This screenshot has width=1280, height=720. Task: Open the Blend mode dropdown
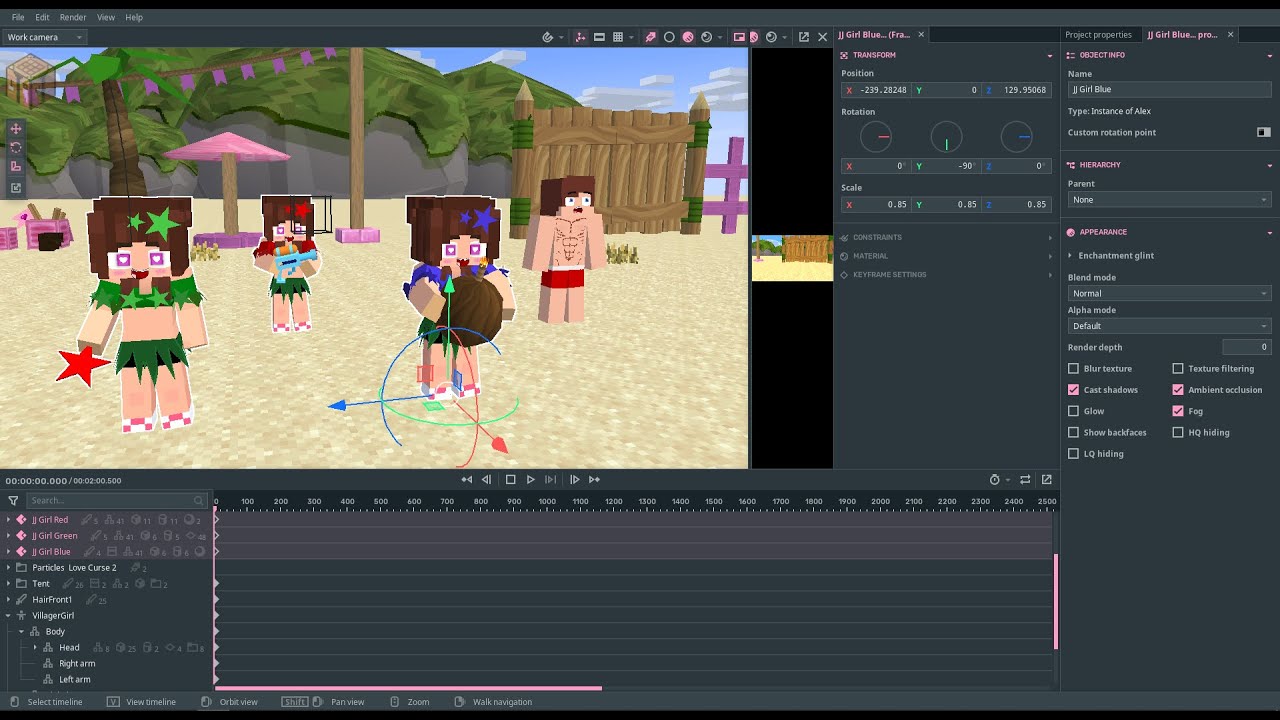pyautogui.click(x=1169, y=294)
